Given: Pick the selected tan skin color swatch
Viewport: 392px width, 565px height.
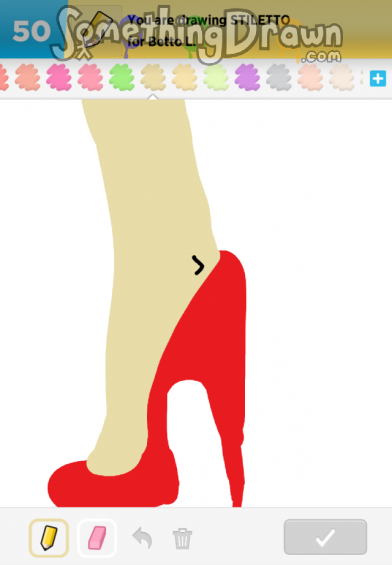Looking at the screenshot, I should click(153, 77).
